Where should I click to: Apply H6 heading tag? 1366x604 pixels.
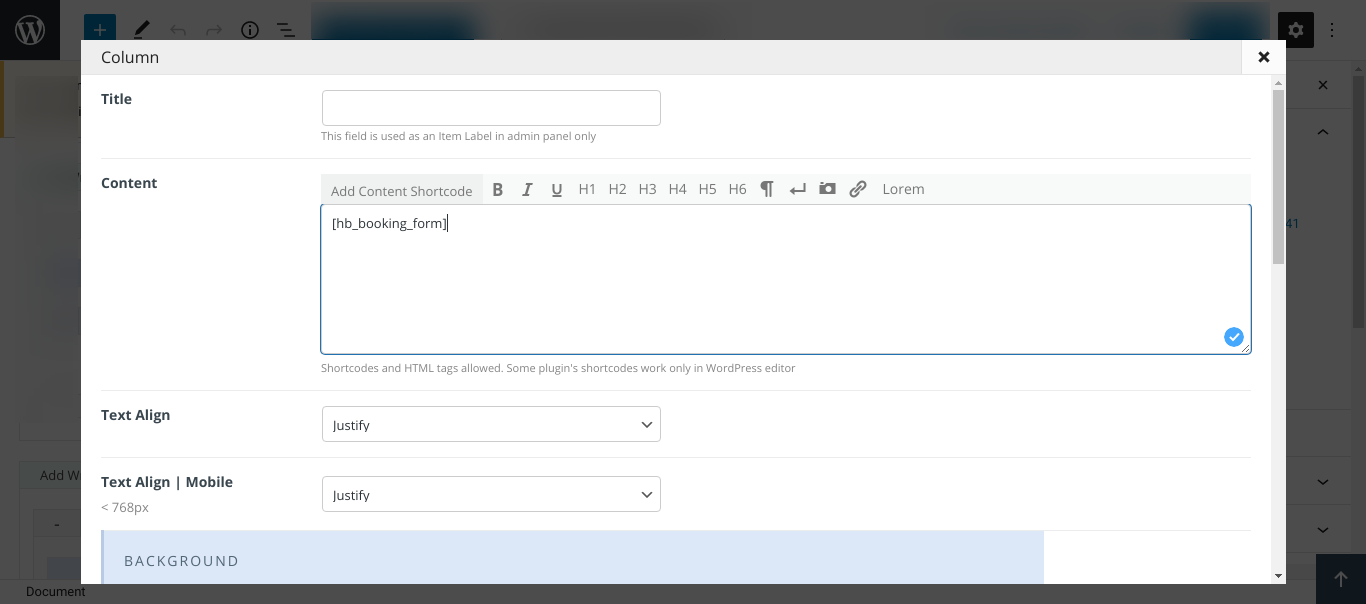(x=737, y=189)
